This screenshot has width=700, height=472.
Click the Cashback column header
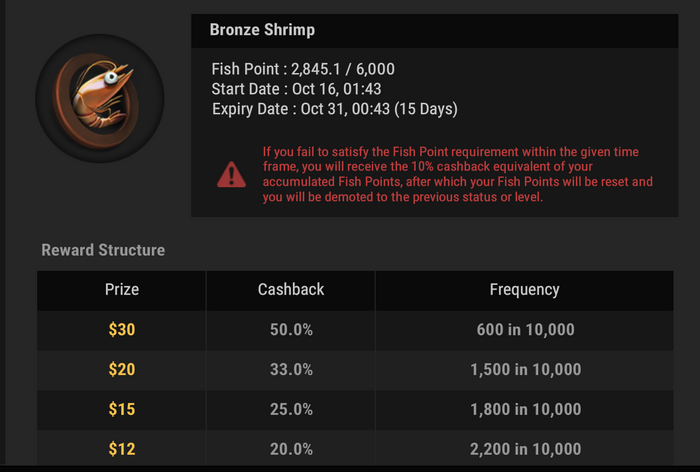coord(291,290)
